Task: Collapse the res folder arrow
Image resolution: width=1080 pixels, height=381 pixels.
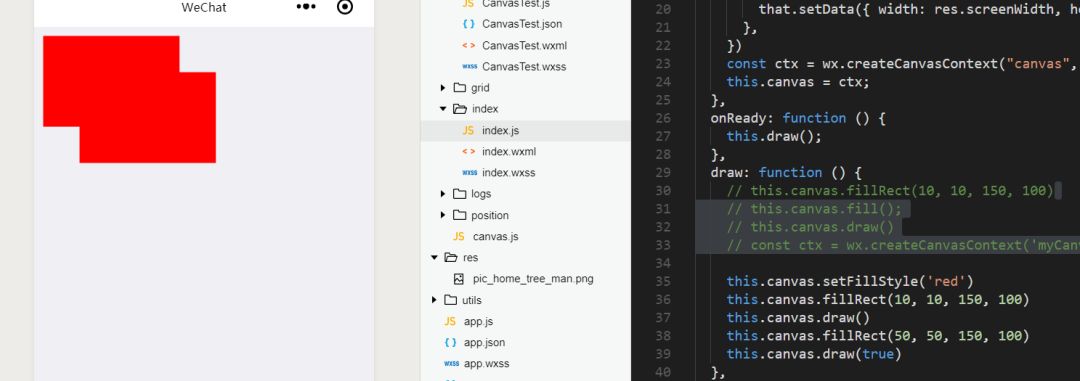Action: tap(434, 258)
